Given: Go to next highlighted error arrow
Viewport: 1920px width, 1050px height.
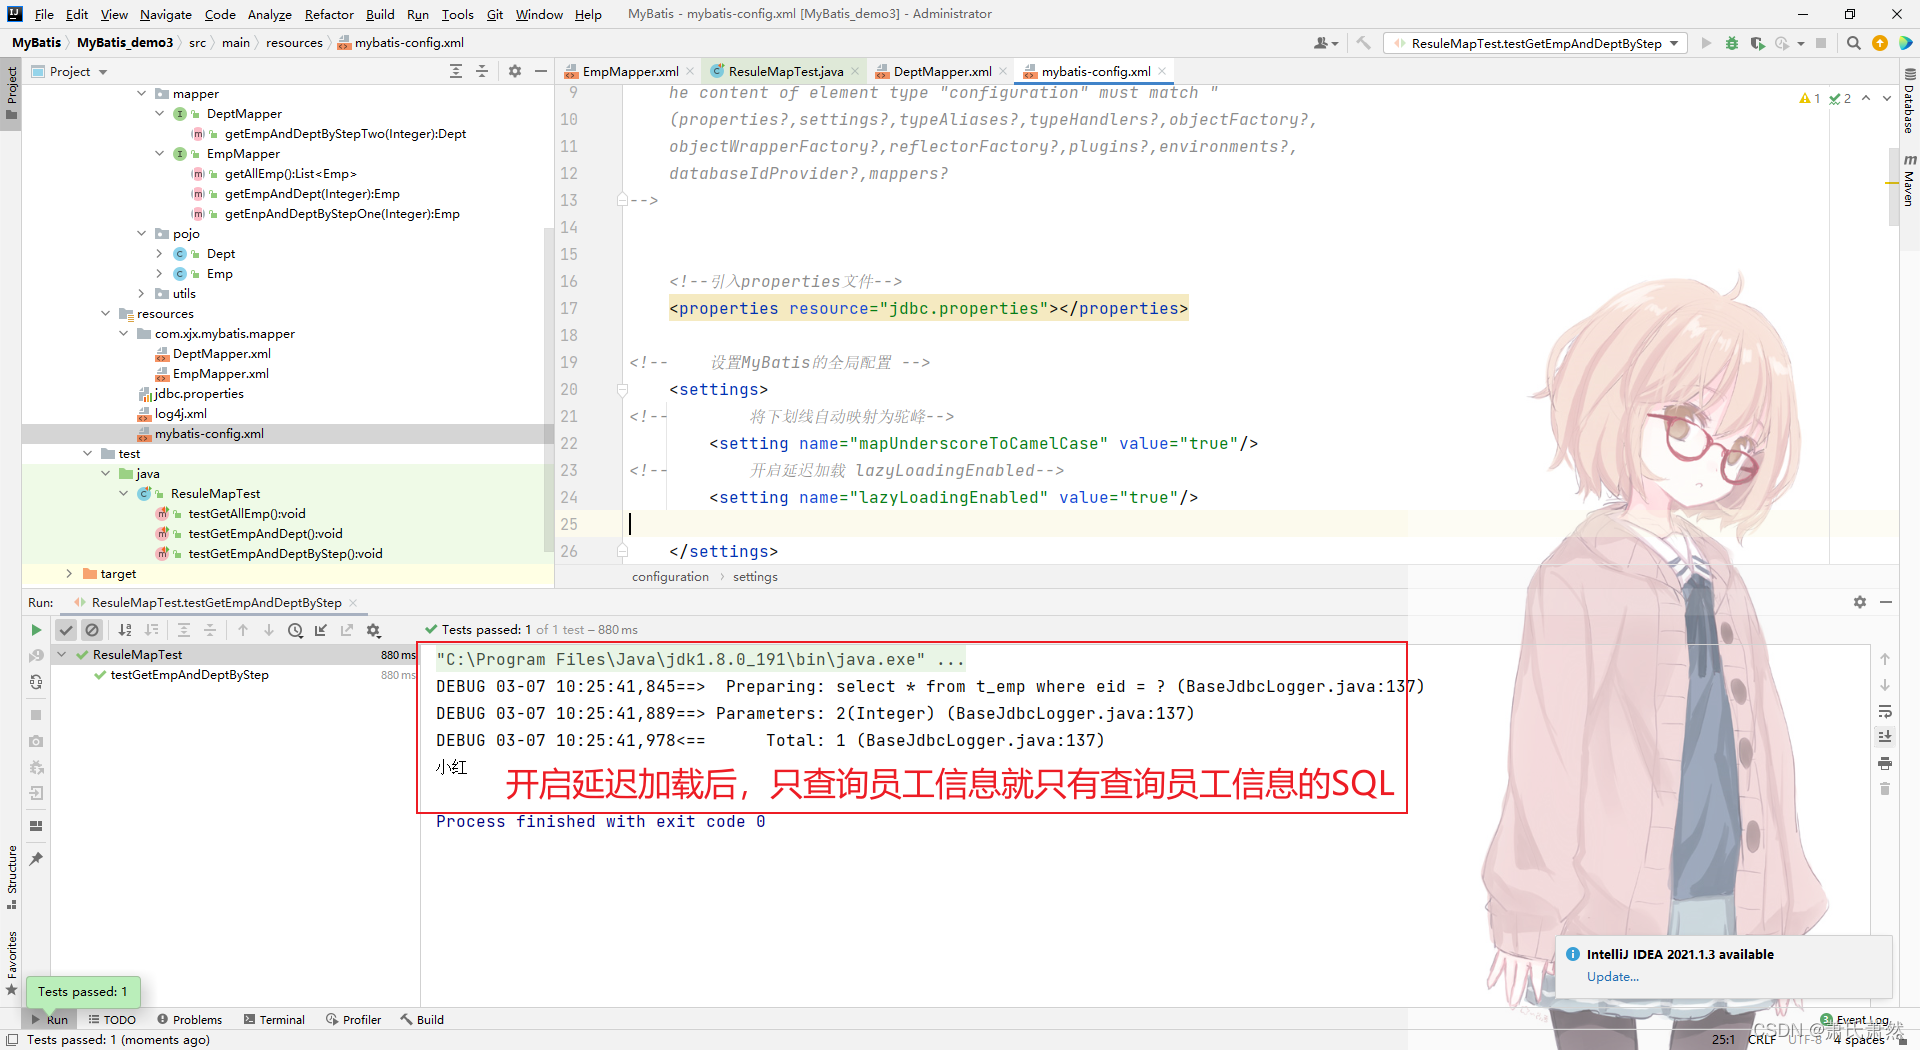Looking at the screenshot, I should coord(1887,98).
